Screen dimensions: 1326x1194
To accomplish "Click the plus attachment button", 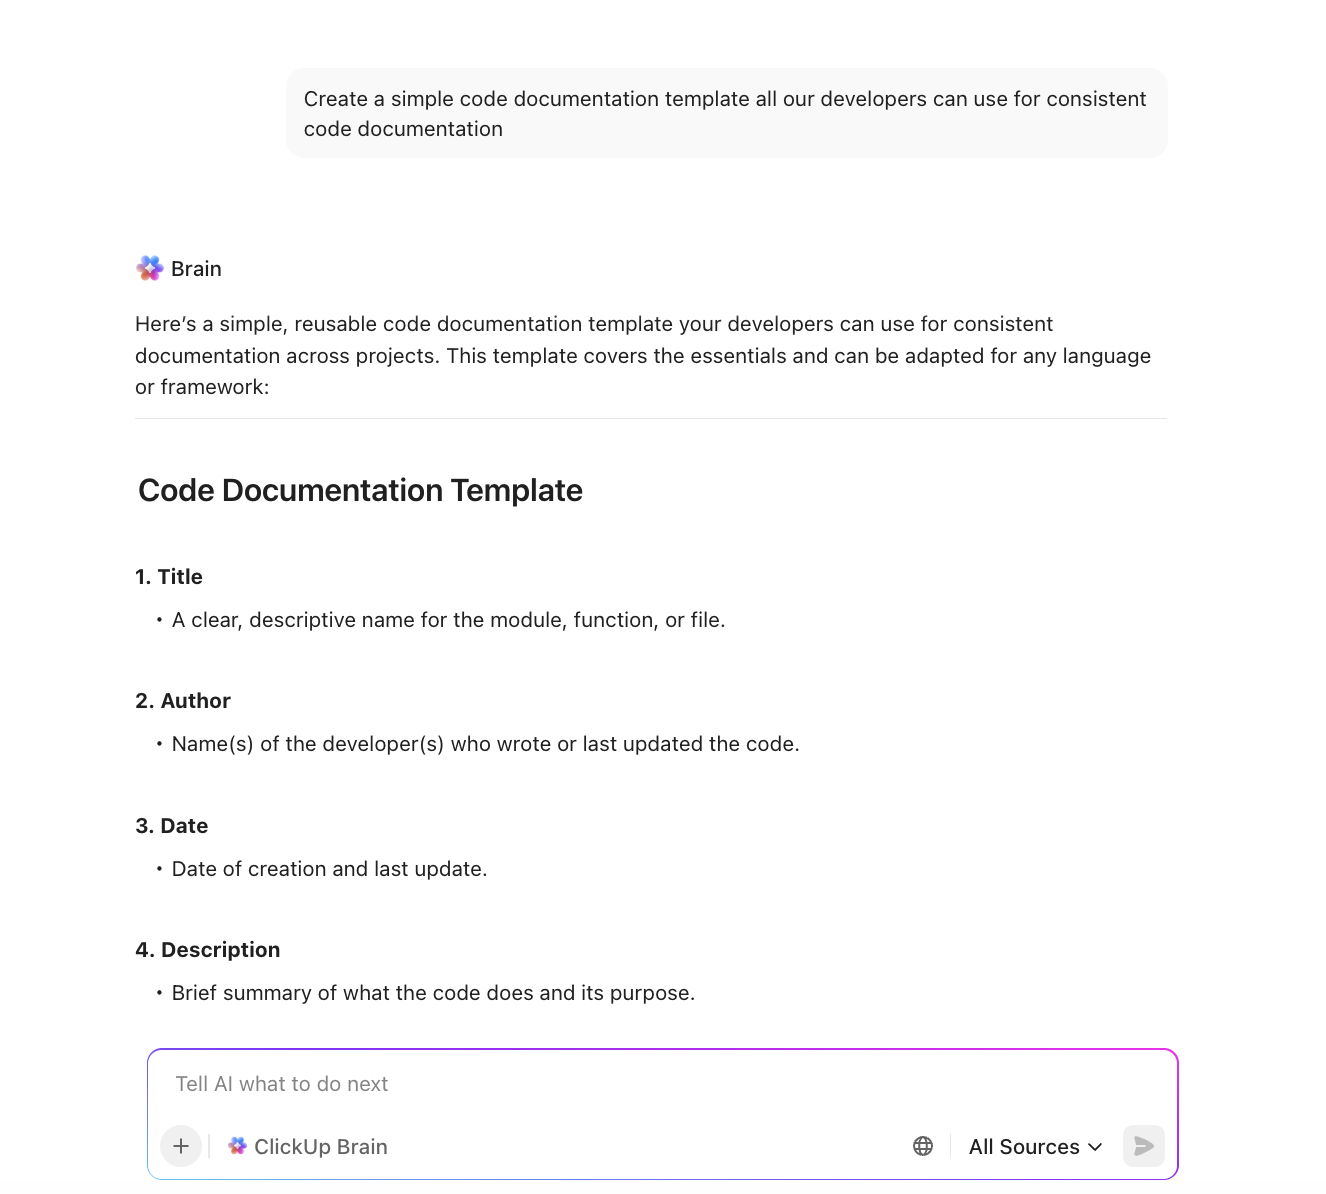I will [x=181, y=1146].
